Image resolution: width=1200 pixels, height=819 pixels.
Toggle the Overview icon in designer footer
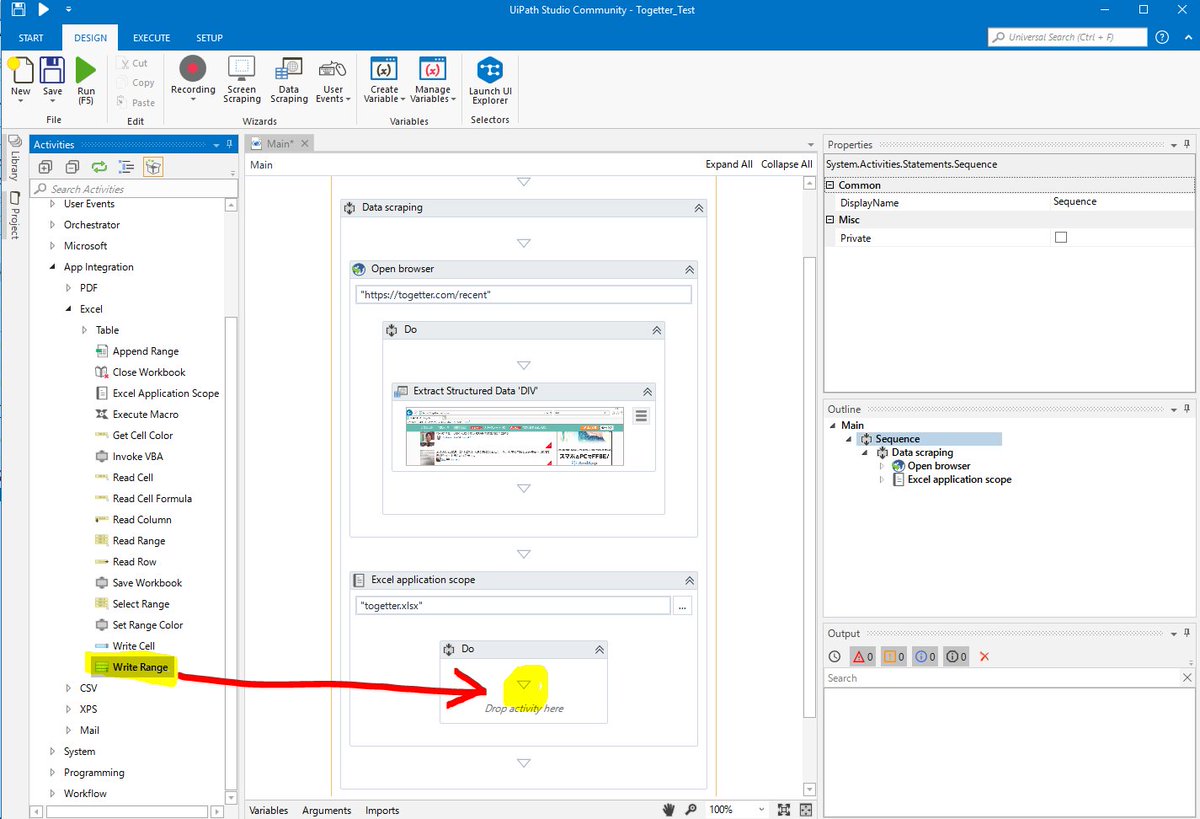806,809
